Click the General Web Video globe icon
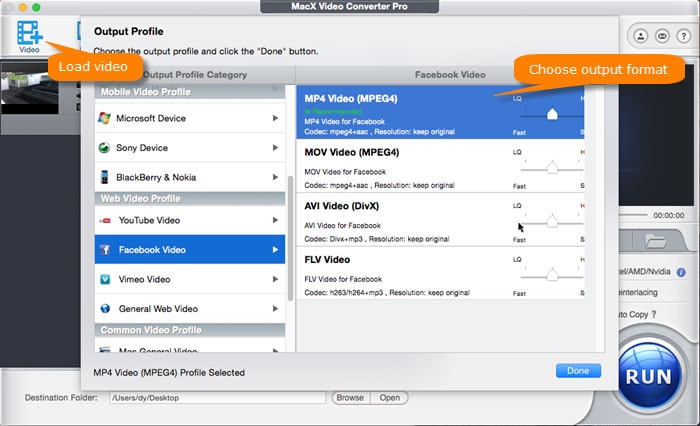 click(105, 309)
